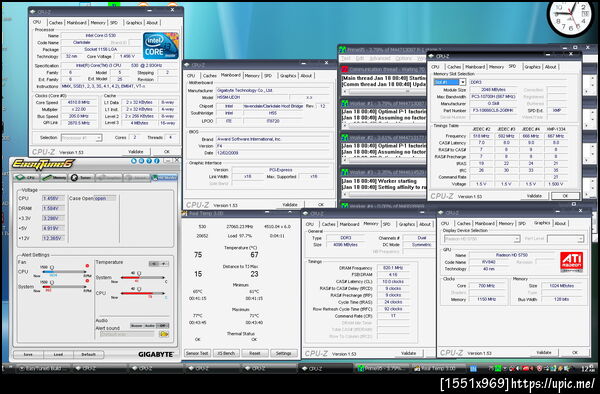Click Validate in the SPD CPU-Z window
The height and width of the screenshot is (394, 600).
(534, 195)
